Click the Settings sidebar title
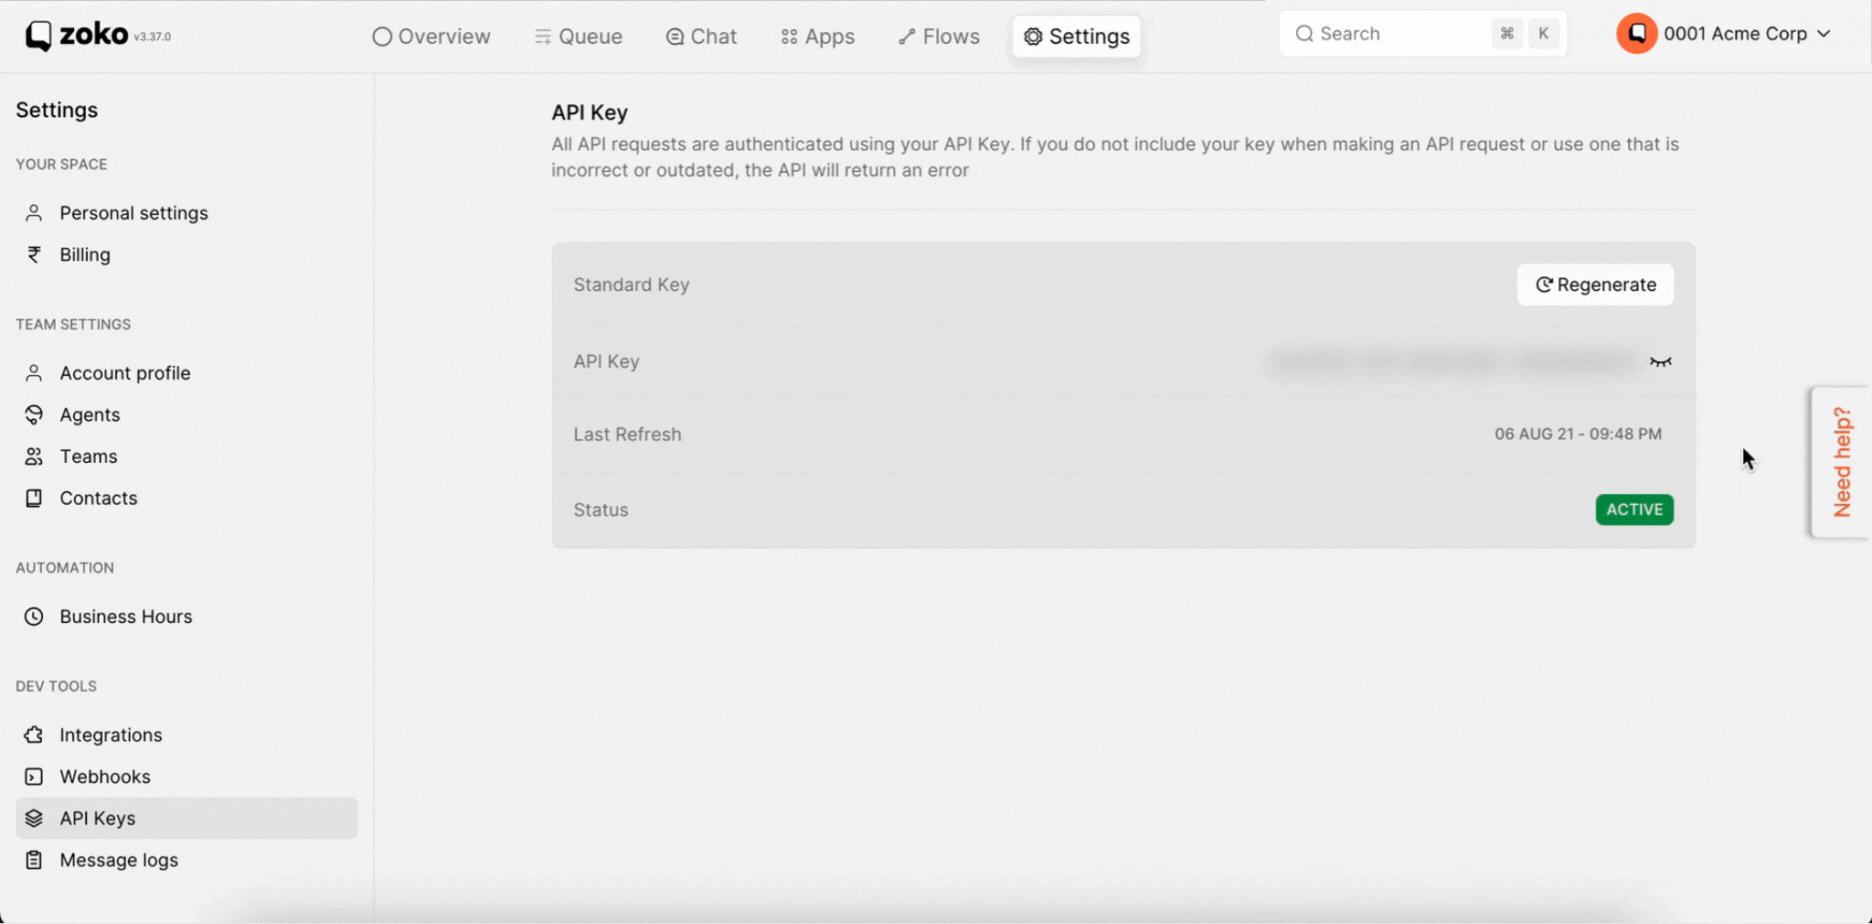Screen dimensions: 1872x924 pos(57,110)
